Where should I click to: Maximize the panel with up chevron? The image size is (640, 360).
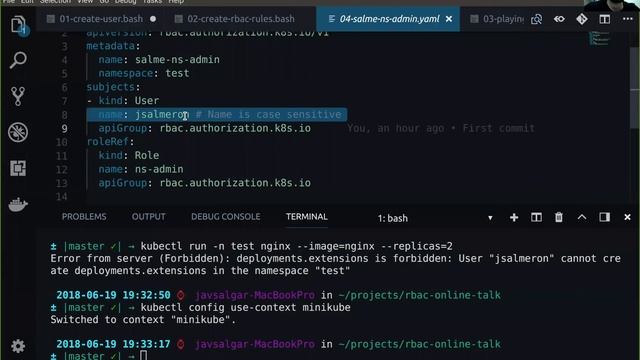pos(582,217)
